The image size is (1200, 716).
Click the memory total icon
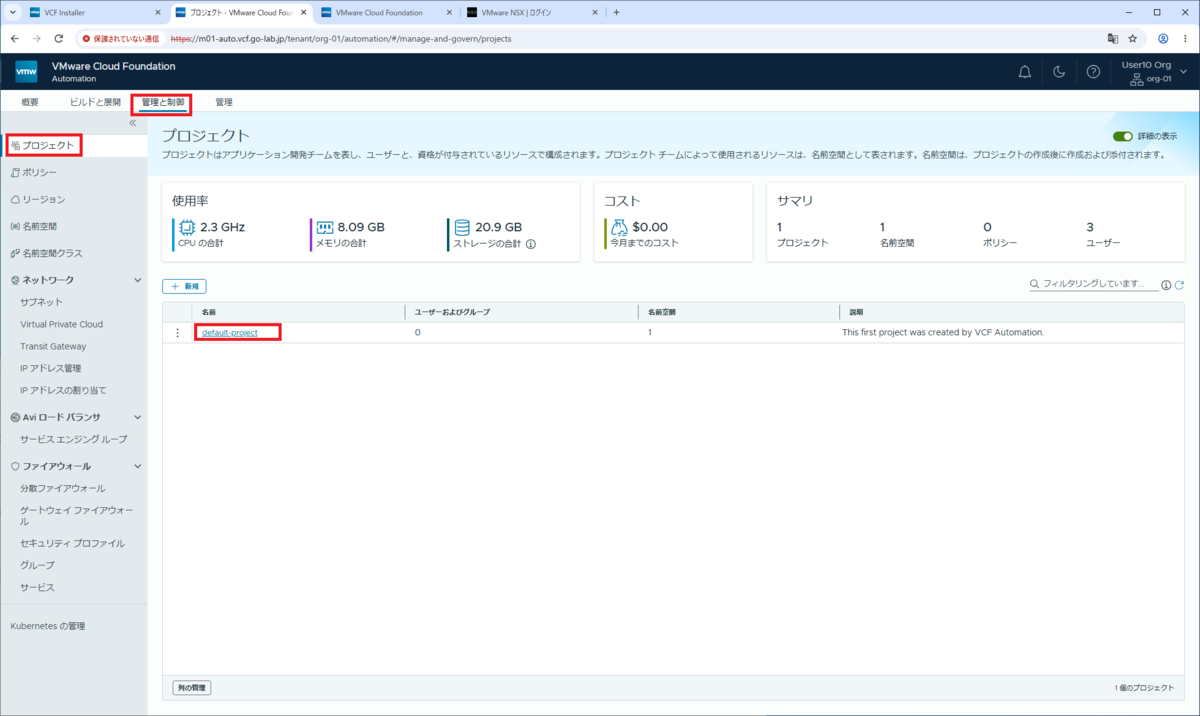click(325, 227)
